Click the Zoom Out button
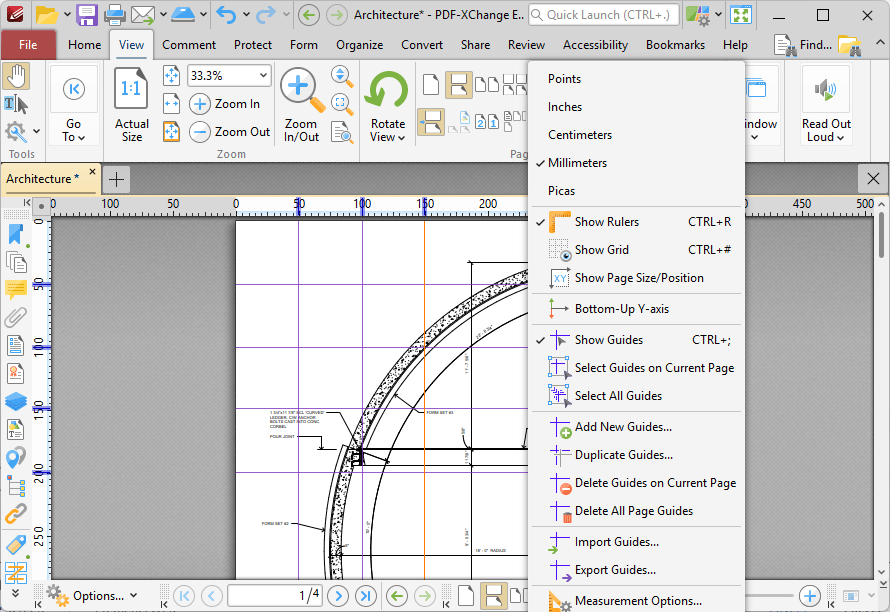This screenshot has height=612, width=890. [x=230, y=132]
